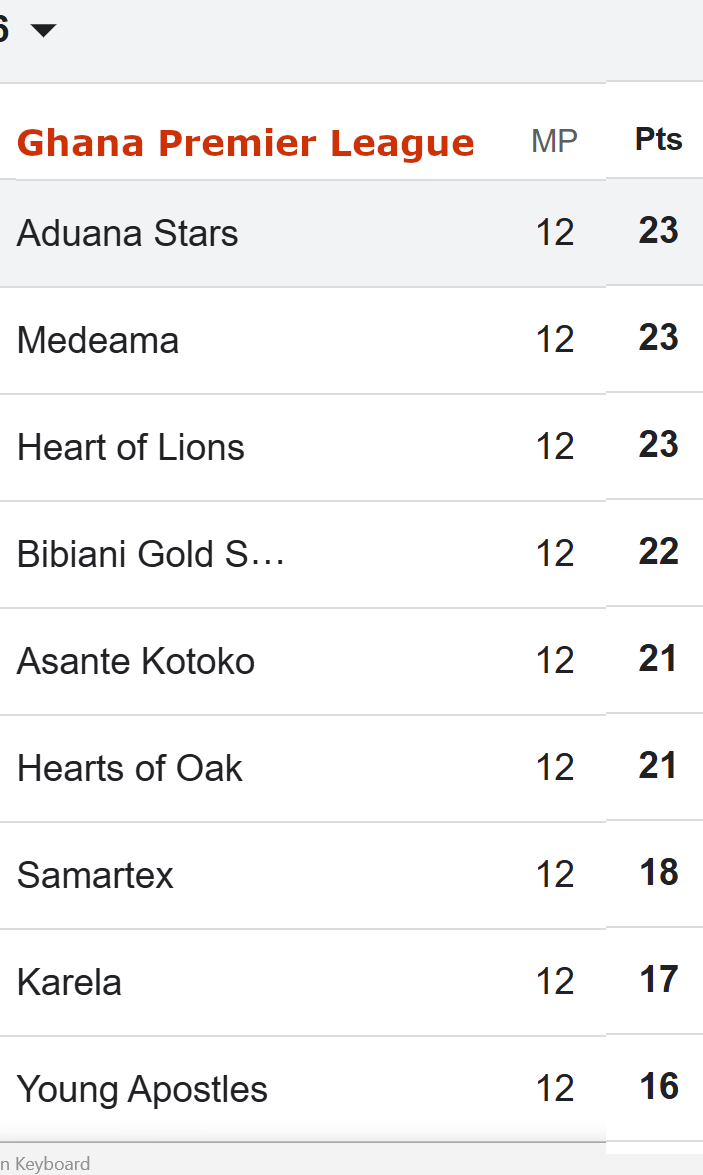Select the Samartex team name
Viewport: 703px width, 1175px height.
(x=95, y=876)
